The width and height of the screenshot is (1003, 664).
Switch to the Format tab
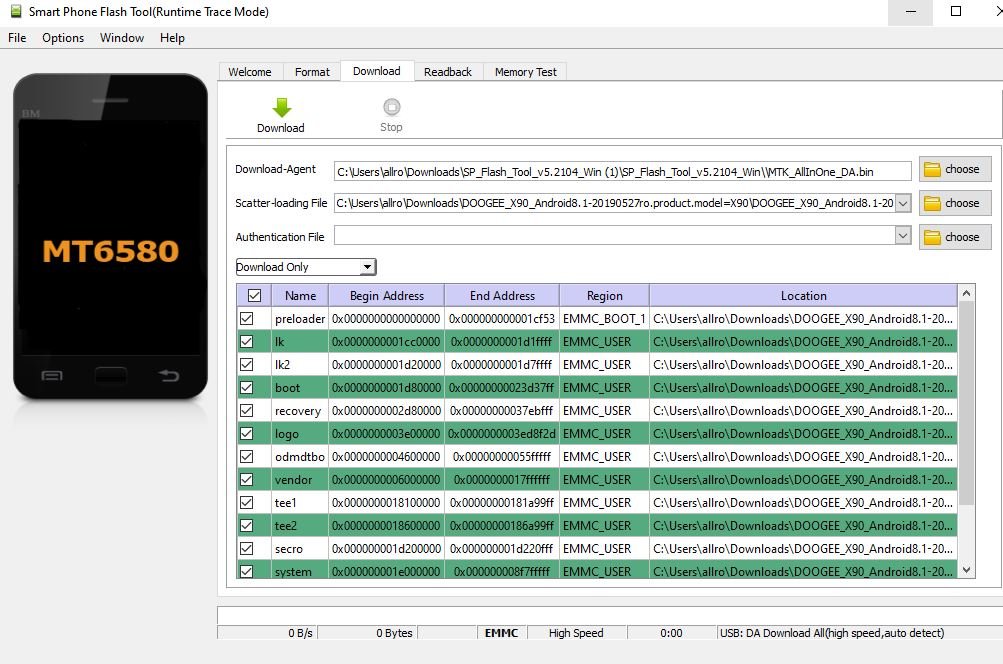312,72
